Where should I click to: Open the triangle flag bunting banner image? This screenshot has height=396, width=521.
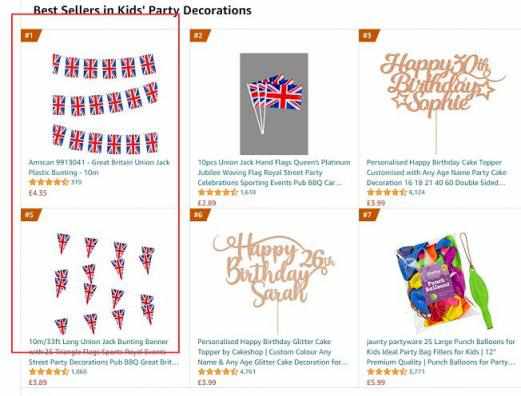[x=105, y=284]
